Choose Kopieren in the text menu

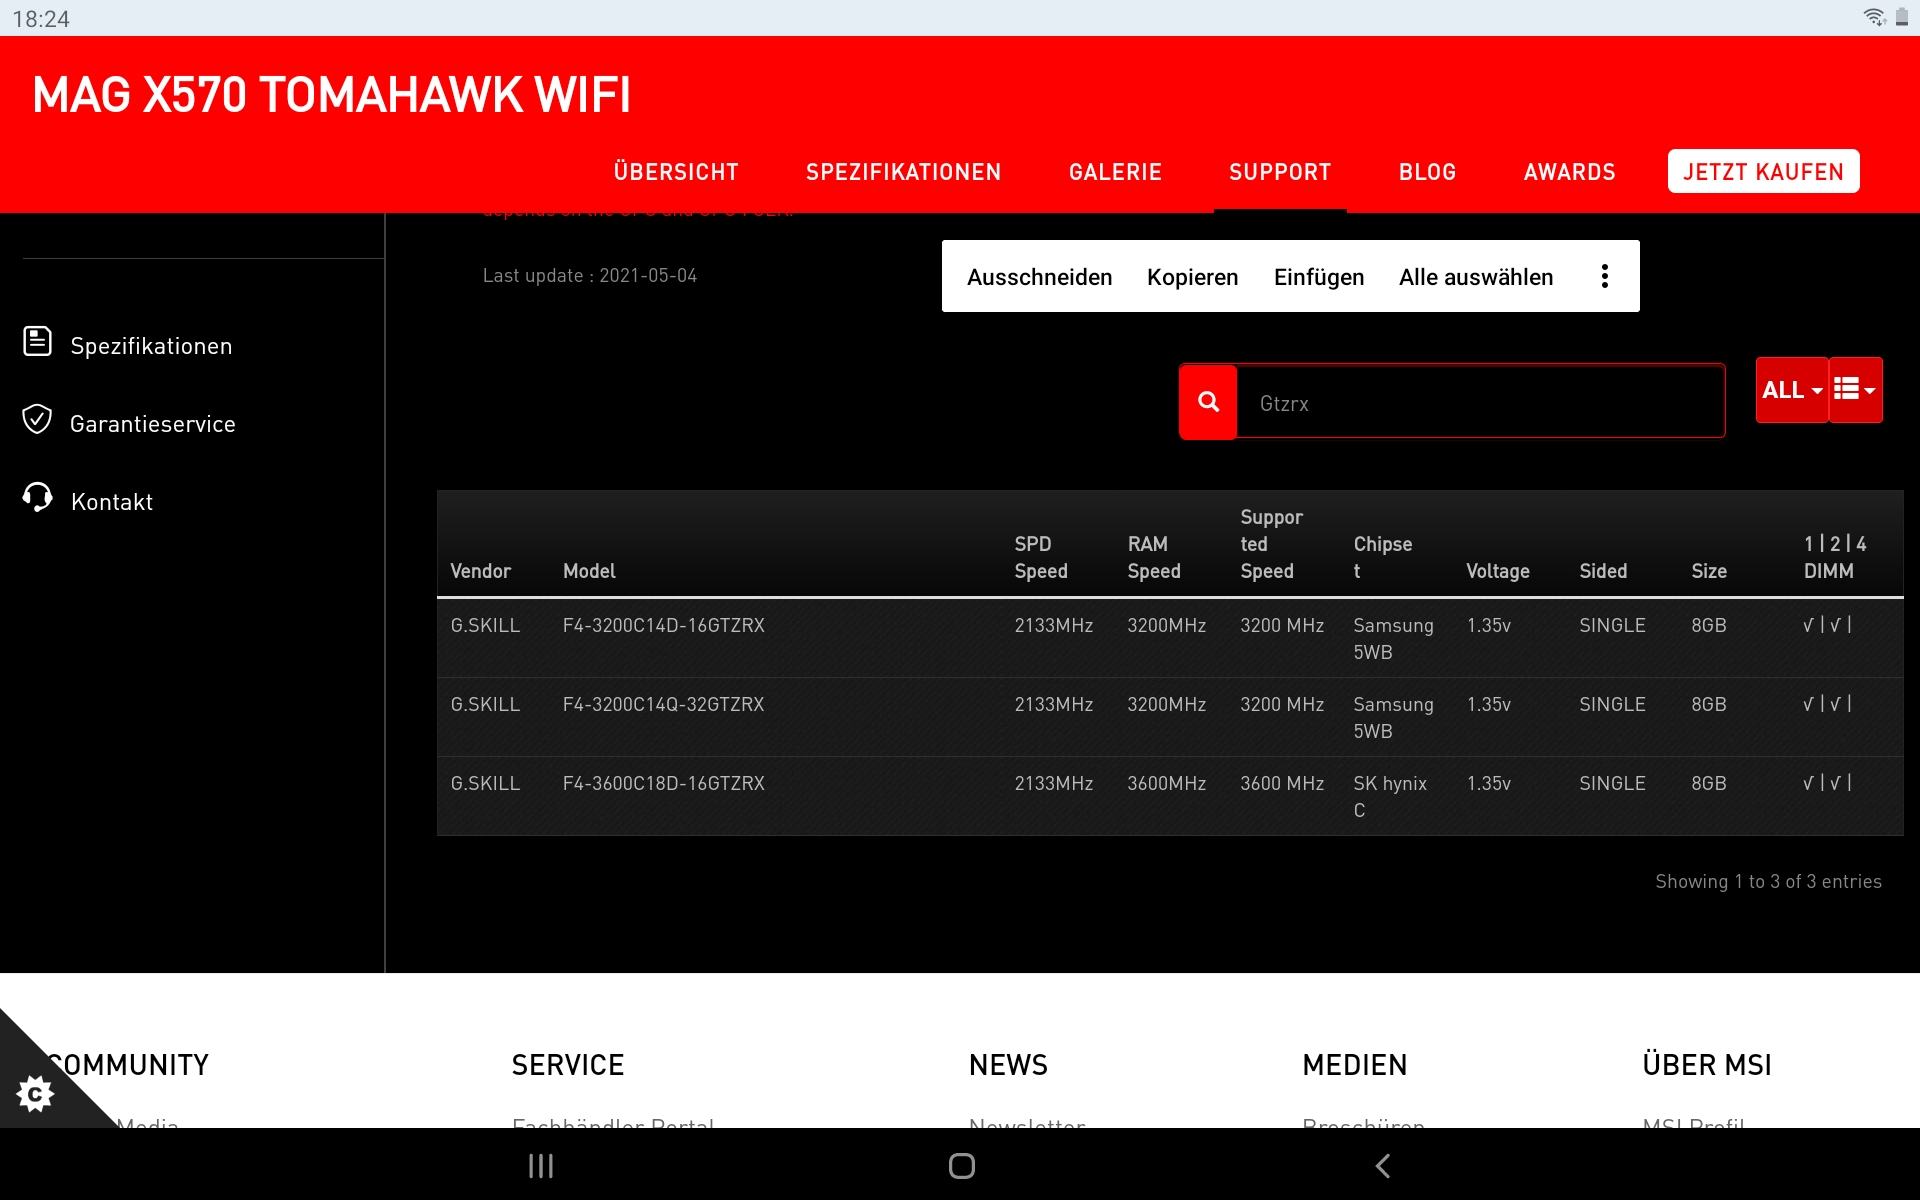click(x=1192, y=277)
